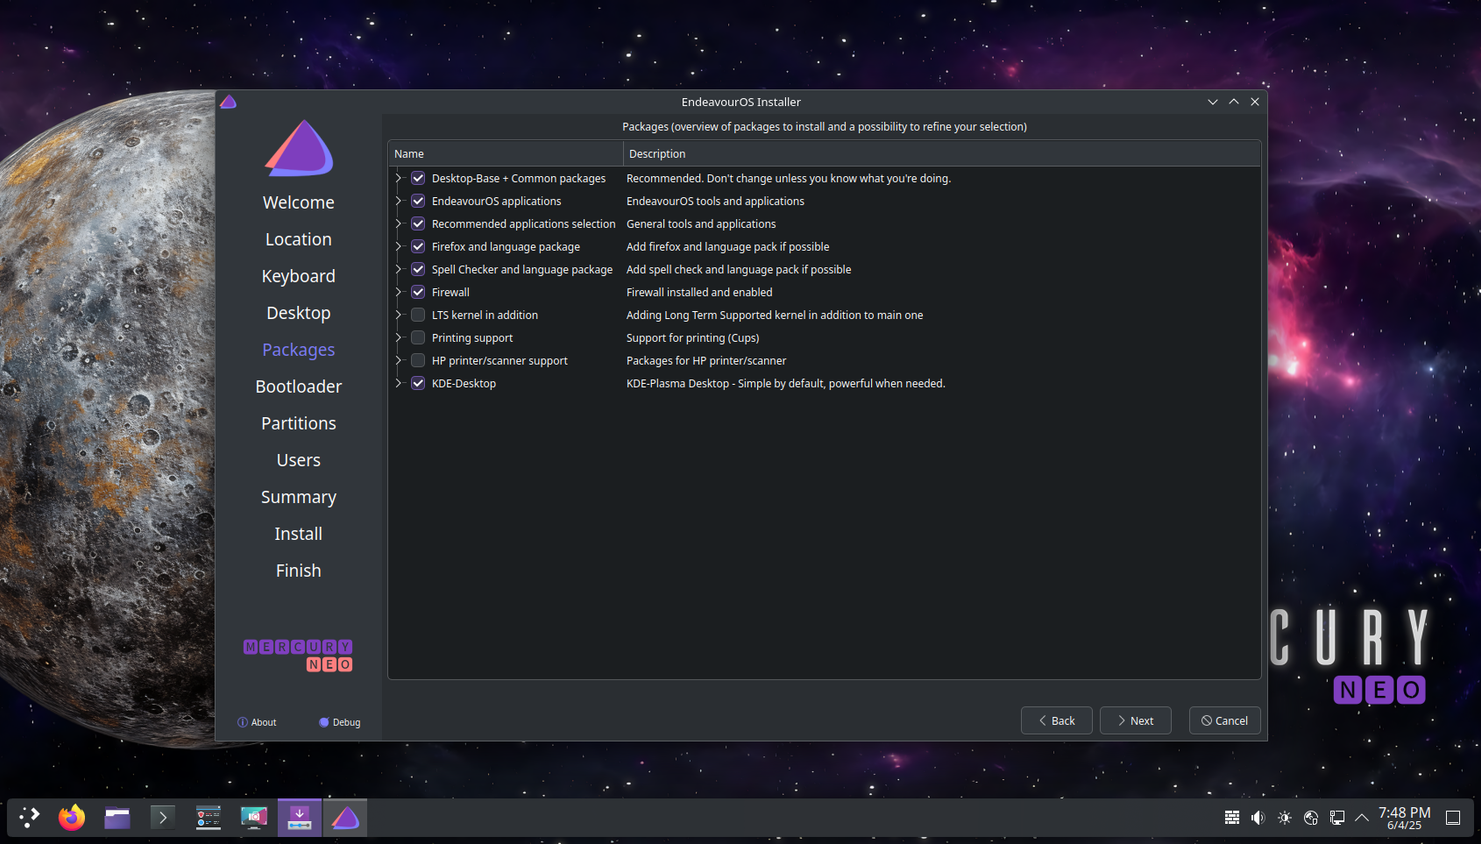This screenshot has height=844, width=1481.
Task: Enable the Printing support checkbox
Action: pos(418,338)
